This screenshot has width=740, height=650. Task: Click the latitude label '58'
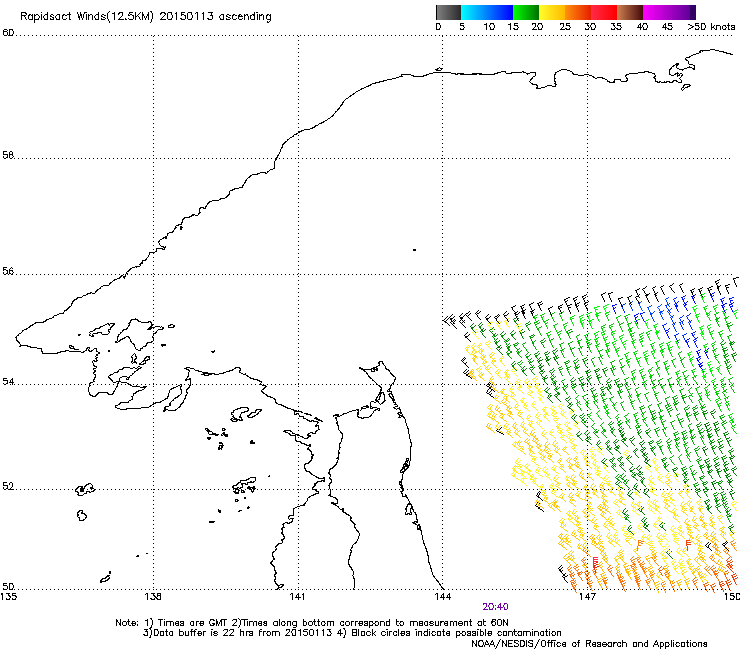(8, 155)
